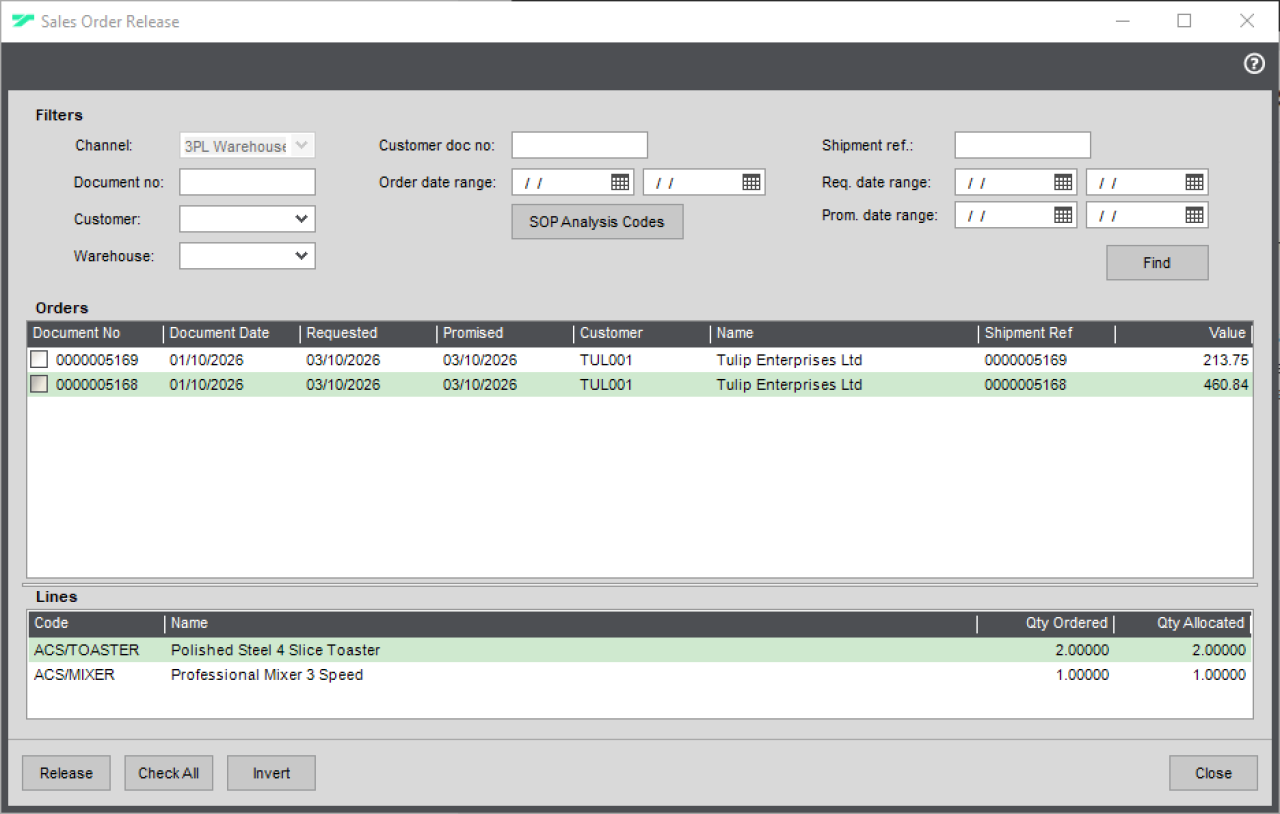1280x814 pixels.
Task: Sort orders by Customer column header
Action: coord(643,333)
